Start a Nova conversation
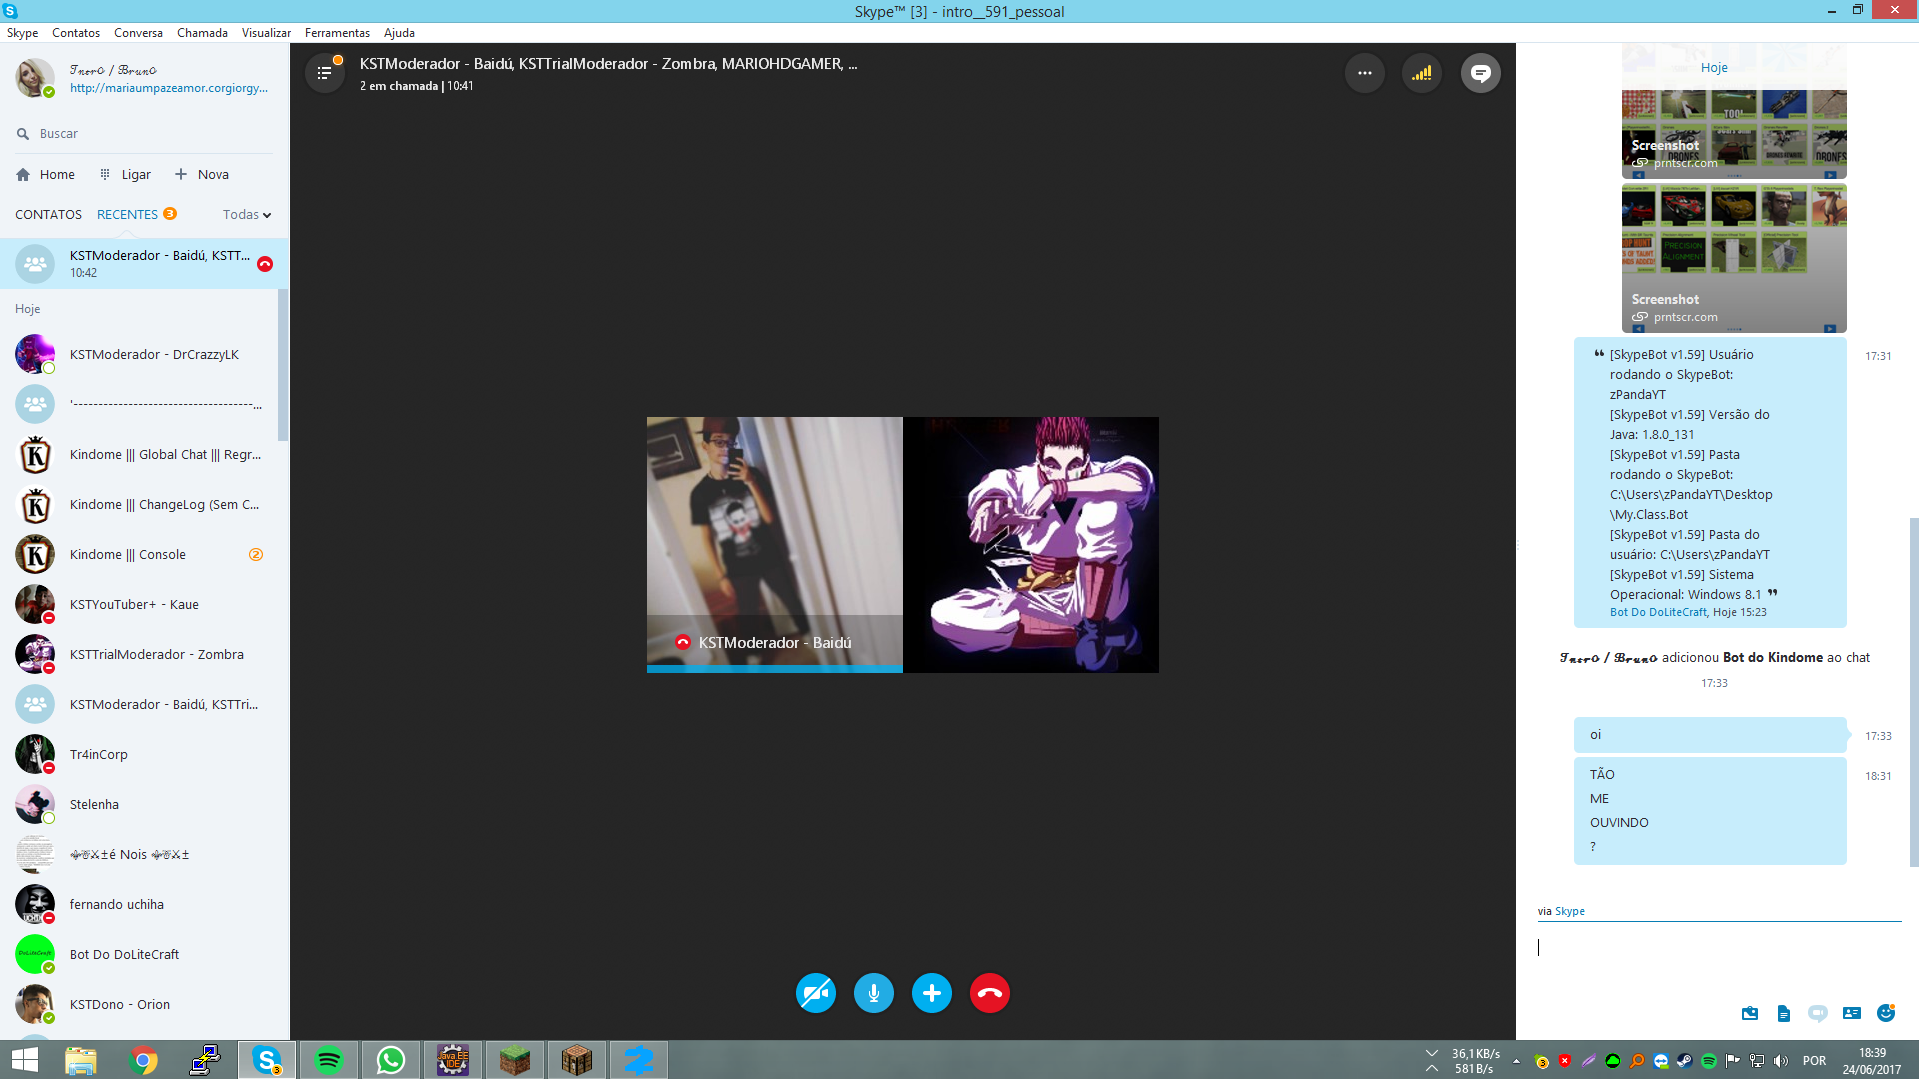Image resolution: width=1919 pixels, height=1079 pixels. (201, 174)
